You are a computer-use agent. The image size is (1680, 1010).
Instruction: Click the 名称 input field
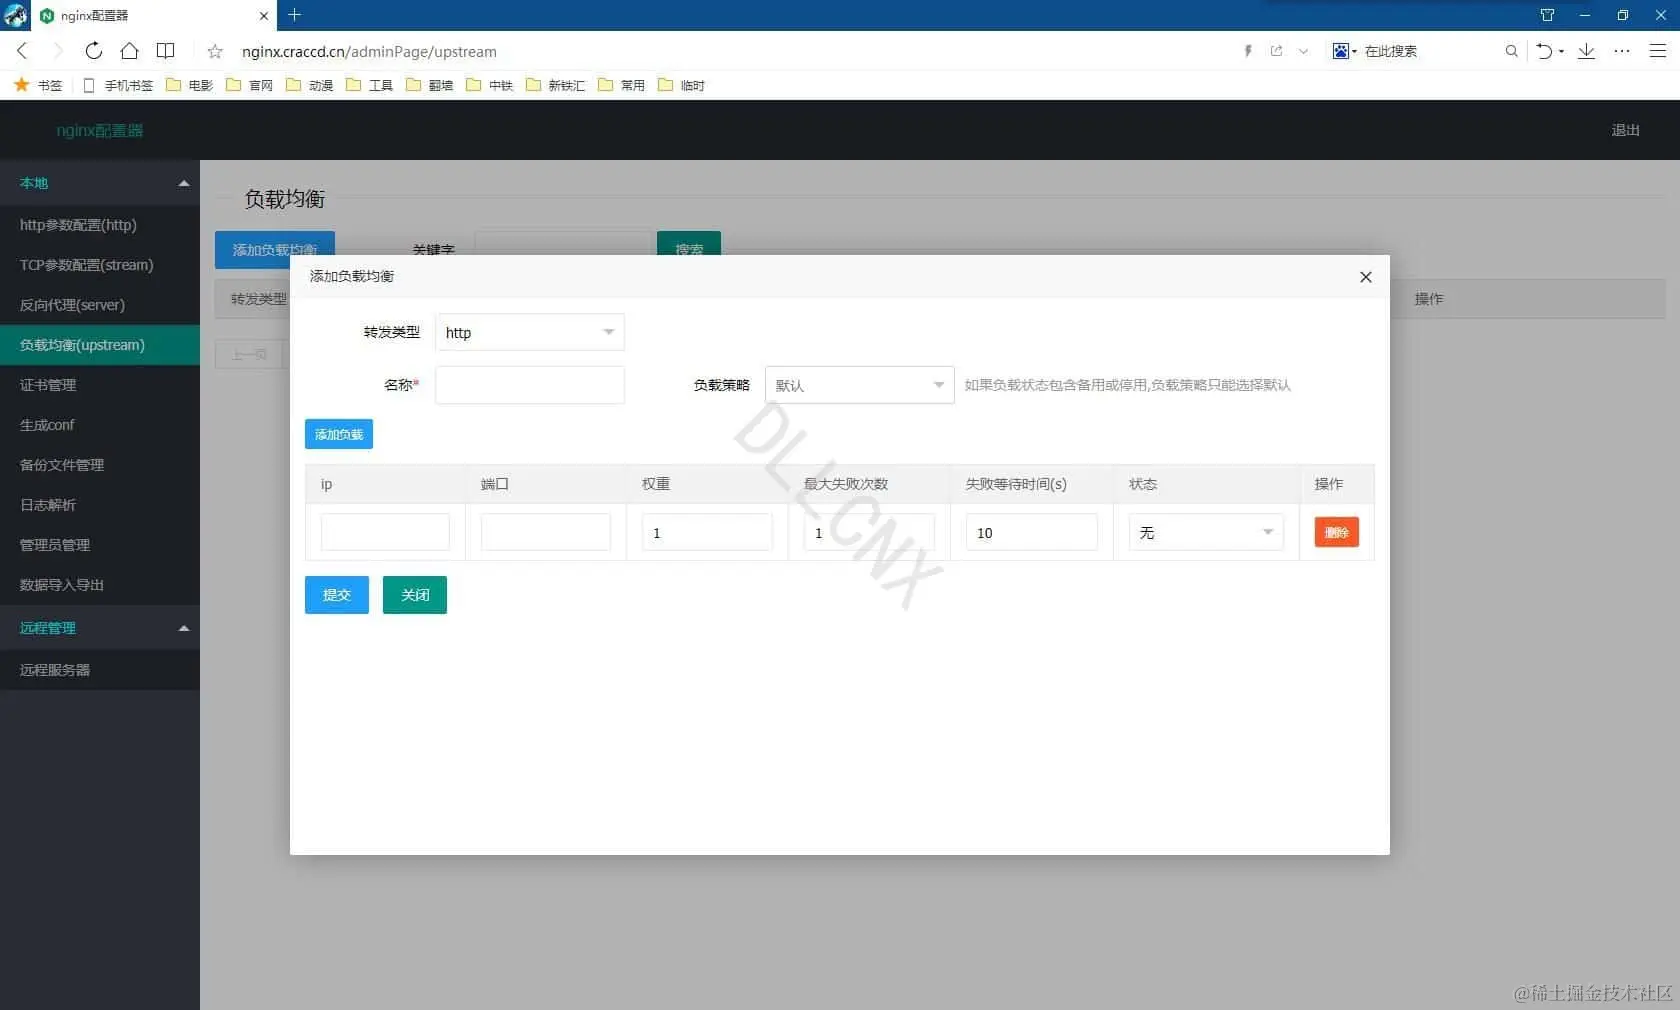coord(529,385)
